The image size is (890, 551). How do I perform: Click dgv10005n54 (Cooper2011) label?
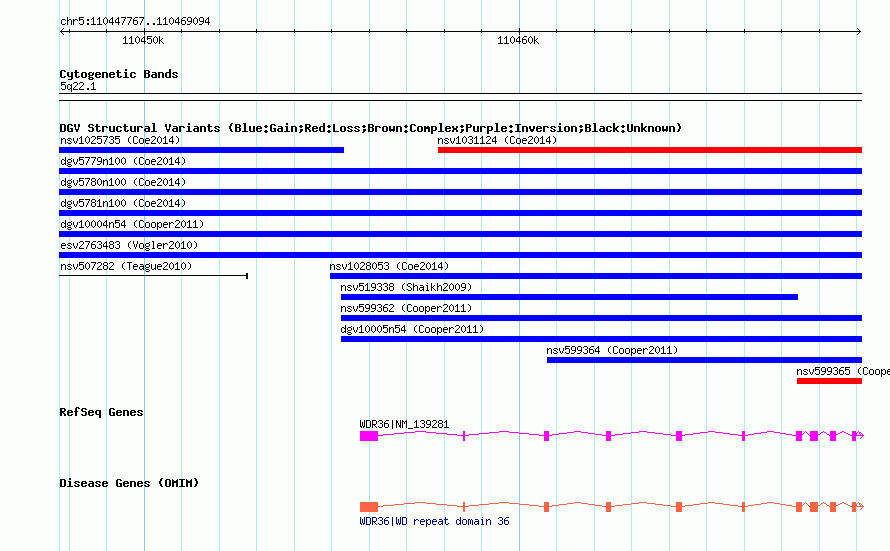412,329
